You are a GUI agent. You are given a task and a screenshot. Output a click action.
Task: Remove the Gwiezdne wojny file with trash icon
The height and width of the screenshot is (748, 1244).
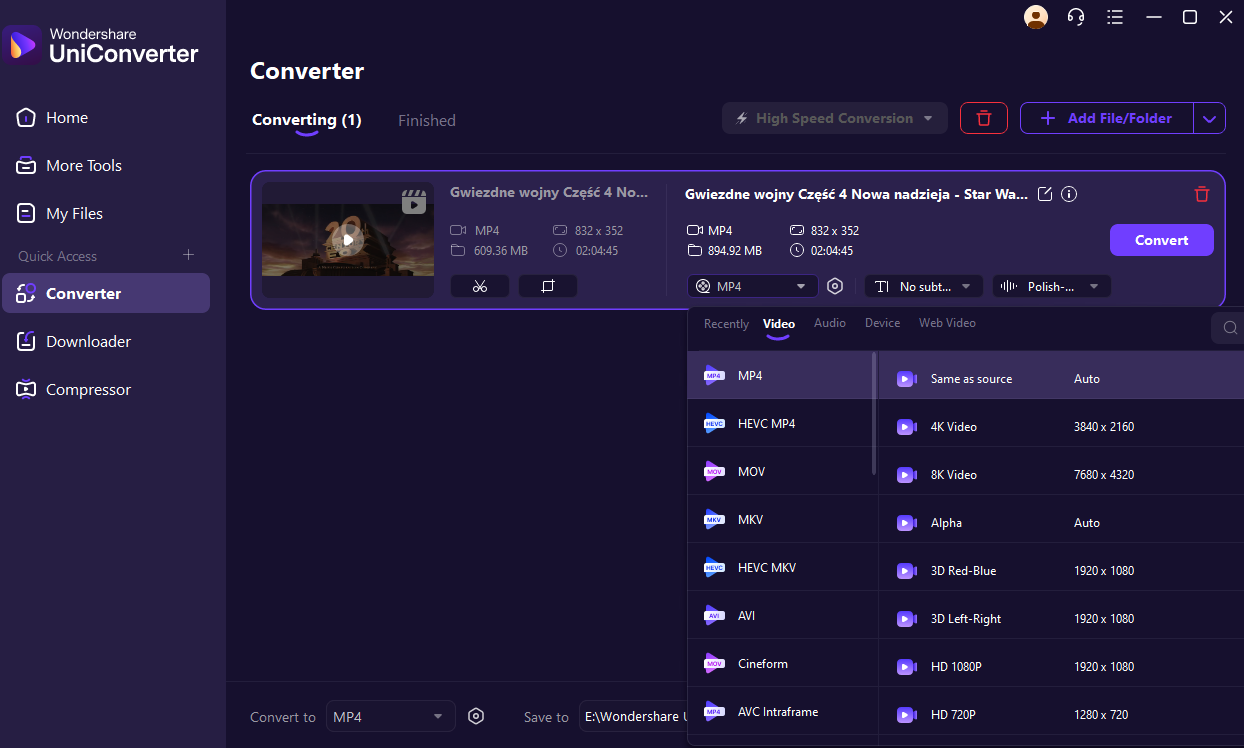point(1202,194)
